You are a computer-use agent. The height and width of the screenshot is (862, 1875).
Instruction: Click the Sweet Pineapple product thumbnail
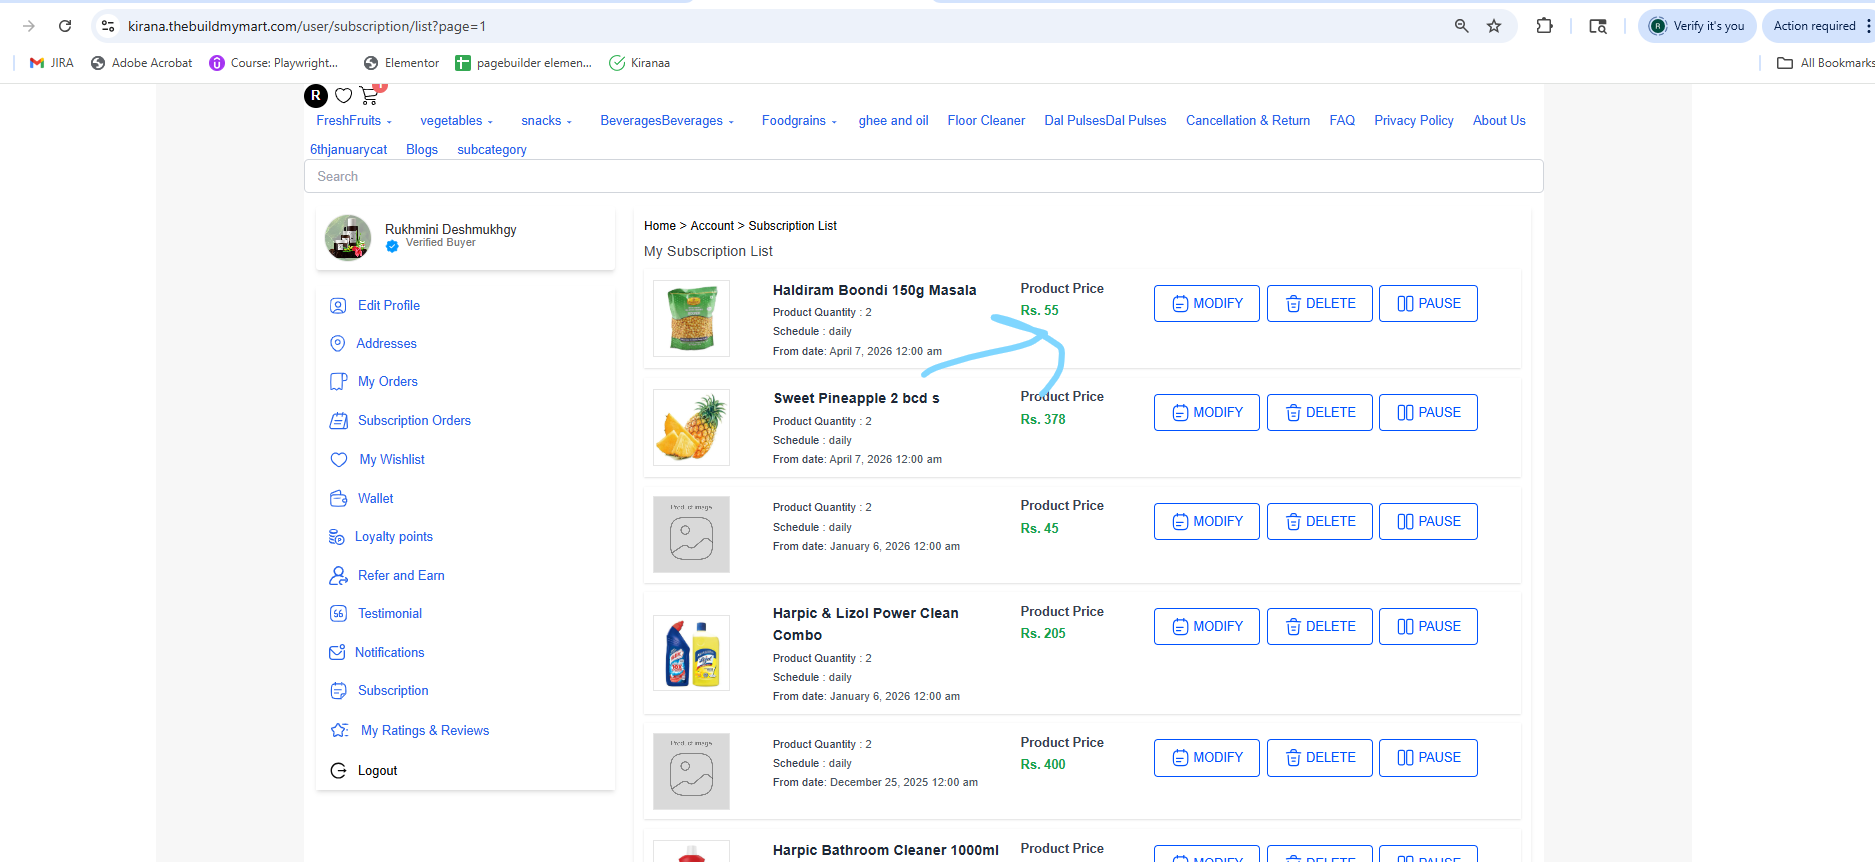coord(691,427)
